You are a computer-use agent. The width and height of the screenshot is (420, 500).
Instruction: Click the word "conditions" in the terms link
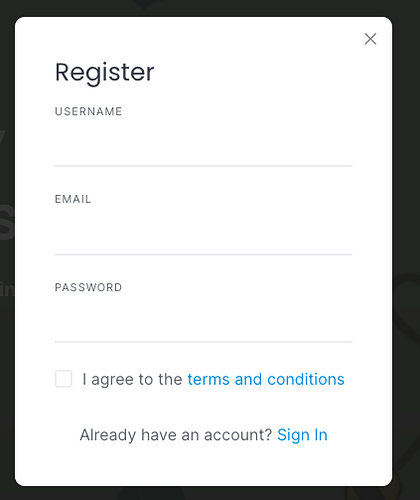[306, 379]
